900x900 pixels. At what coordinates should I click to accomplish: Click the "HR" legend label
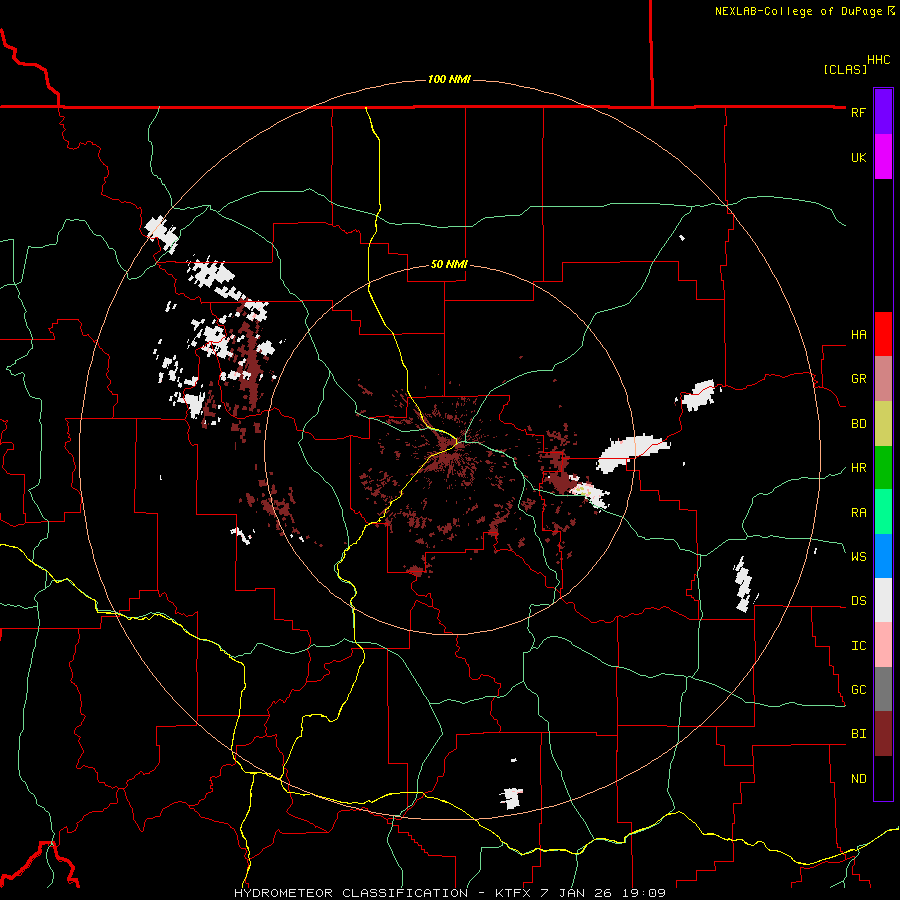858,468
